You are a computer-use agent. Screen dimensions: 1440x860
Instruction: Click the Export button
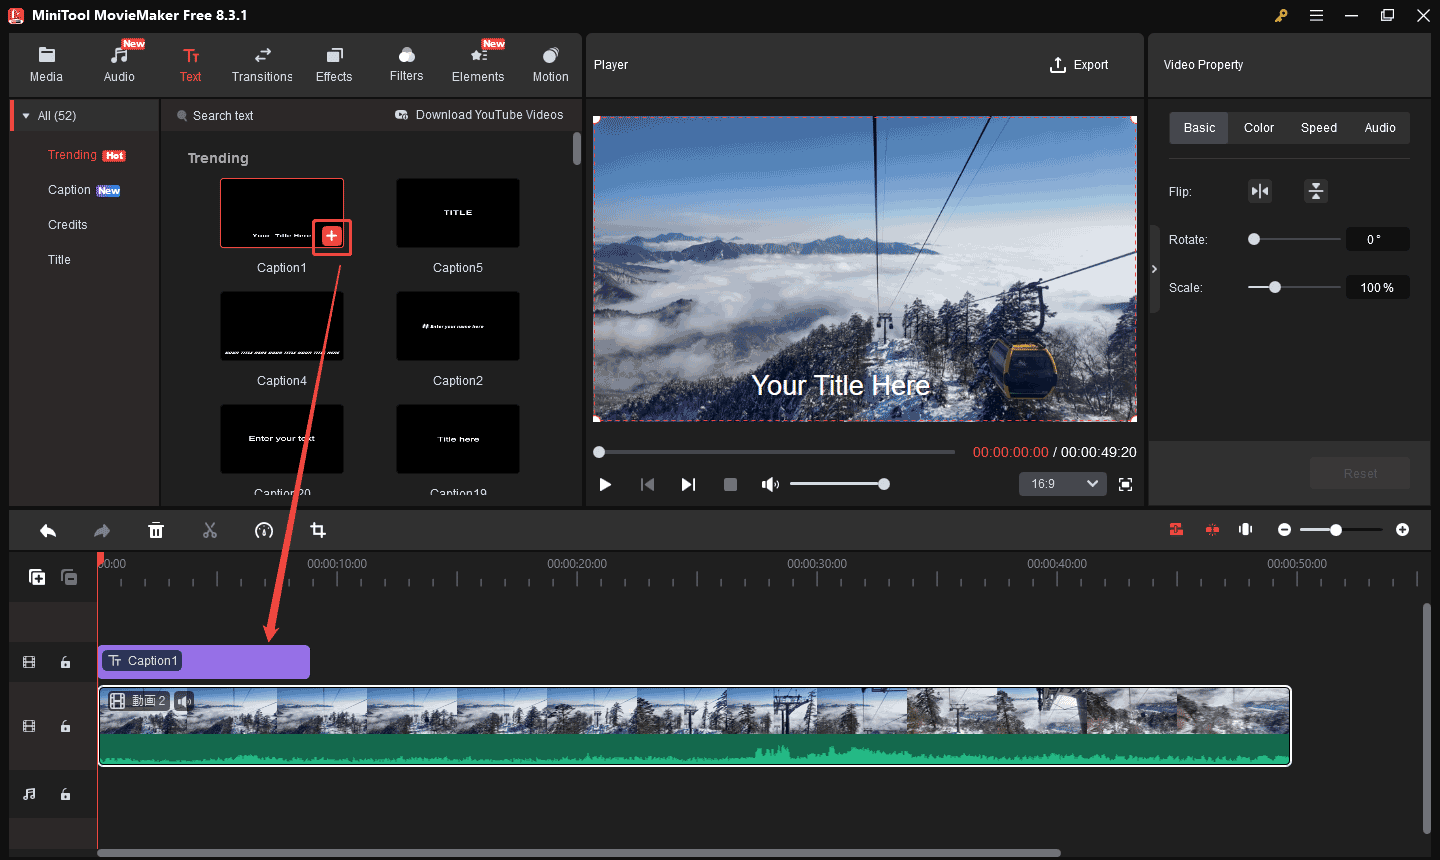tap(1079, 65)
